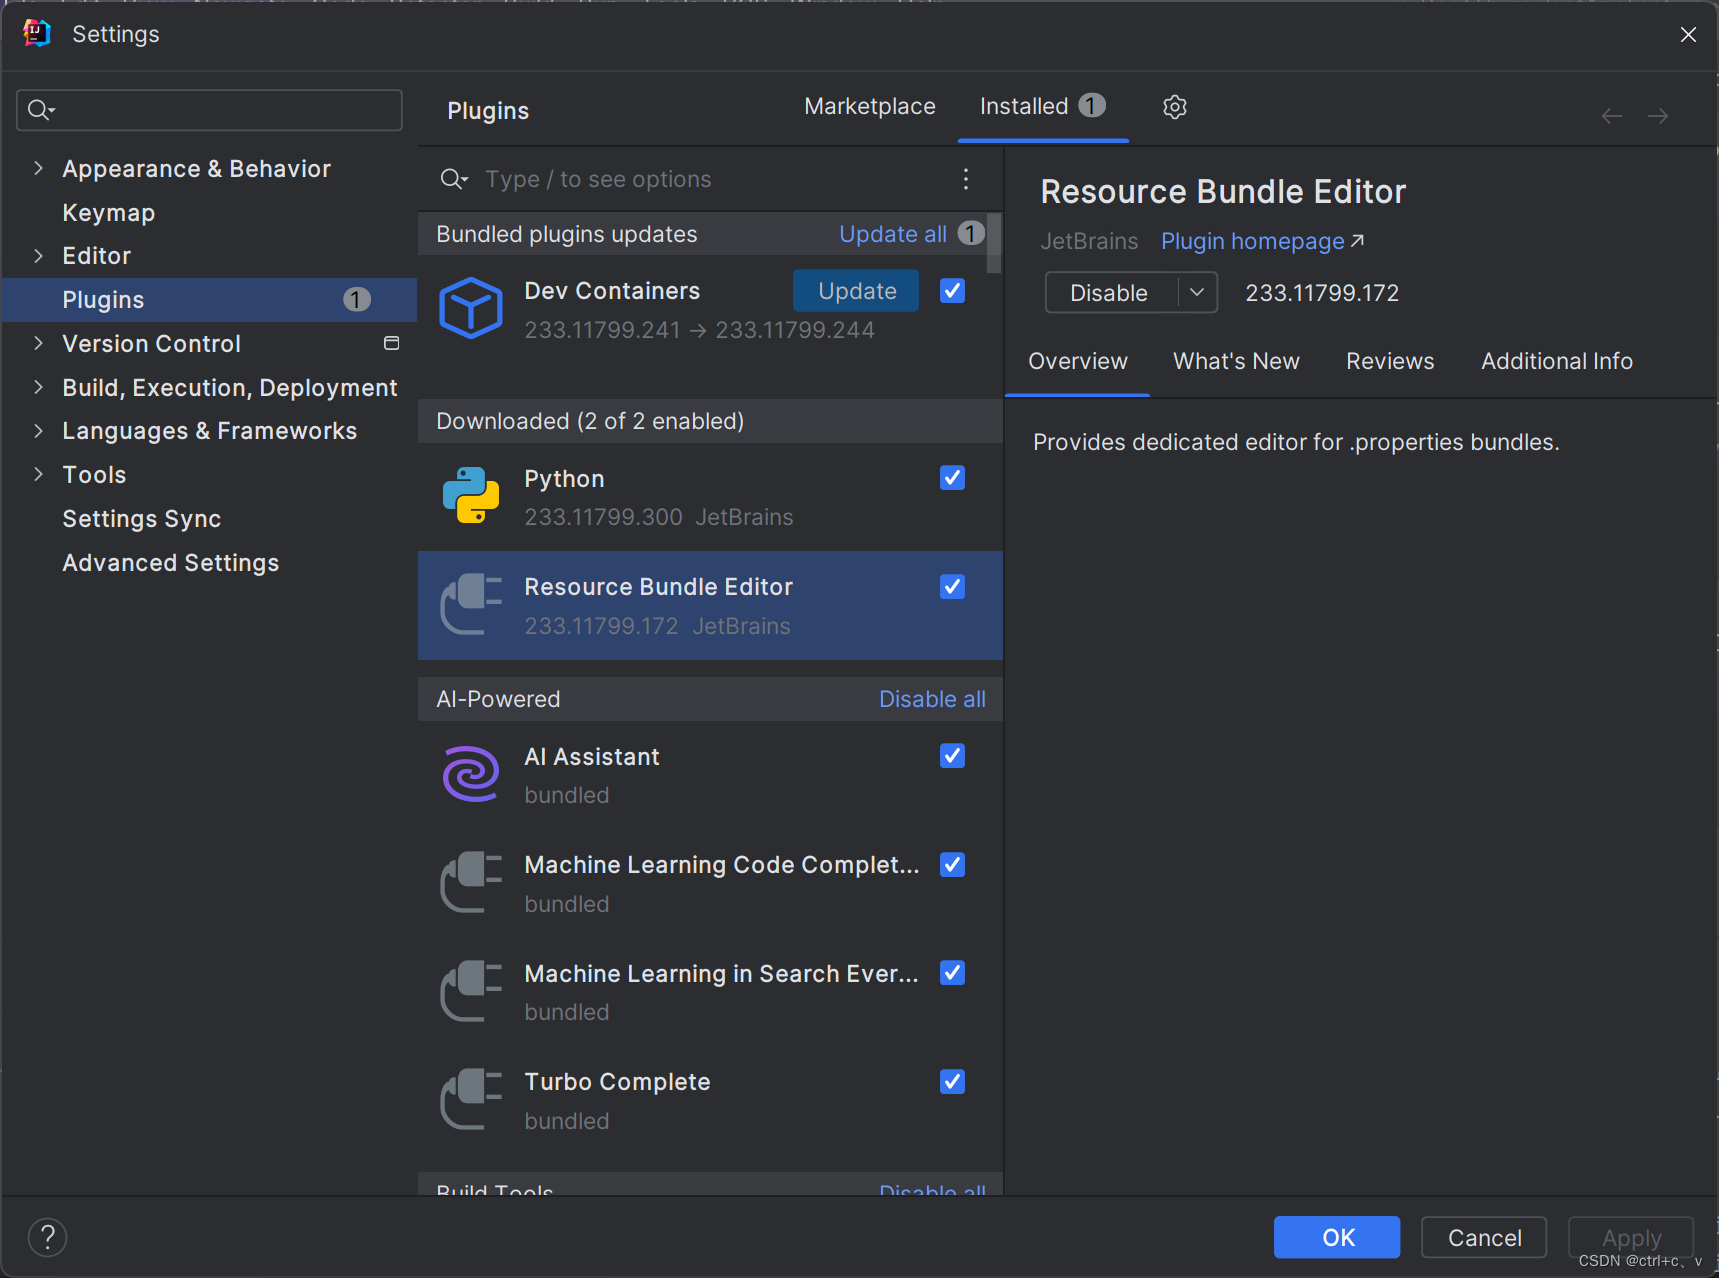Expand Build, Execution, Deployment node
The width and height of the screenshot is (1719, 1278).
click(x=38, y=387)
